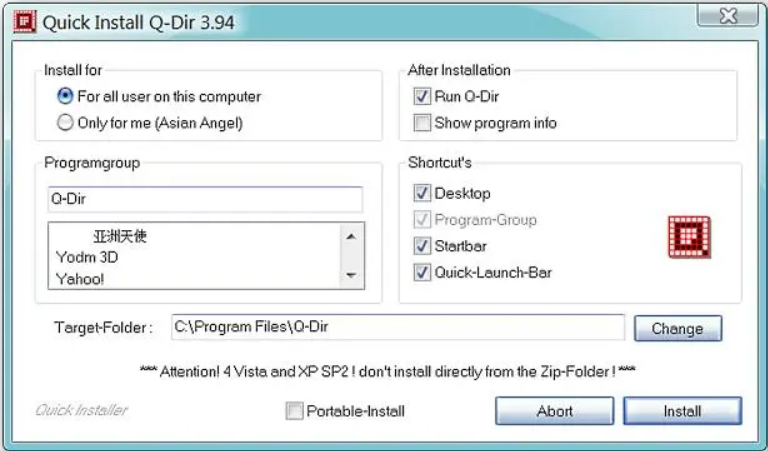Click the program group list's down arrow

pos(351,275)
